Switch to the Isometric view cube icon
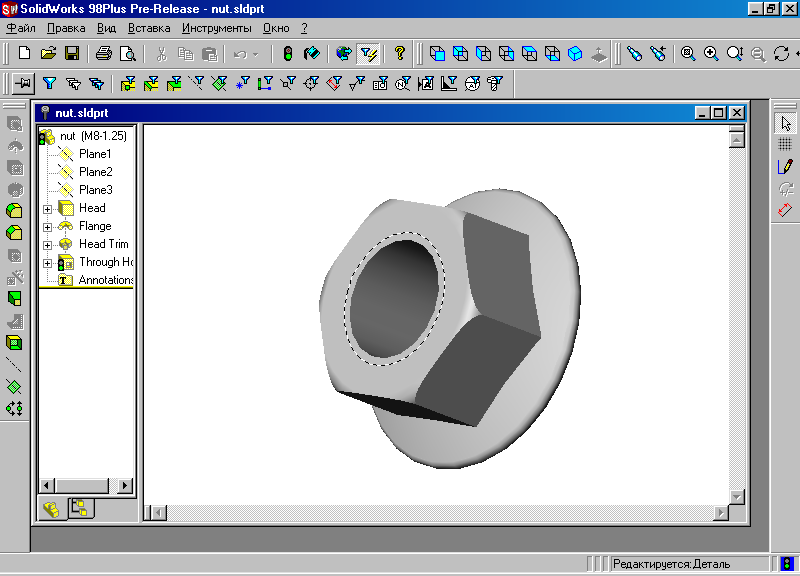This screenshot has width=800, height=576. (x=575, y=53)
